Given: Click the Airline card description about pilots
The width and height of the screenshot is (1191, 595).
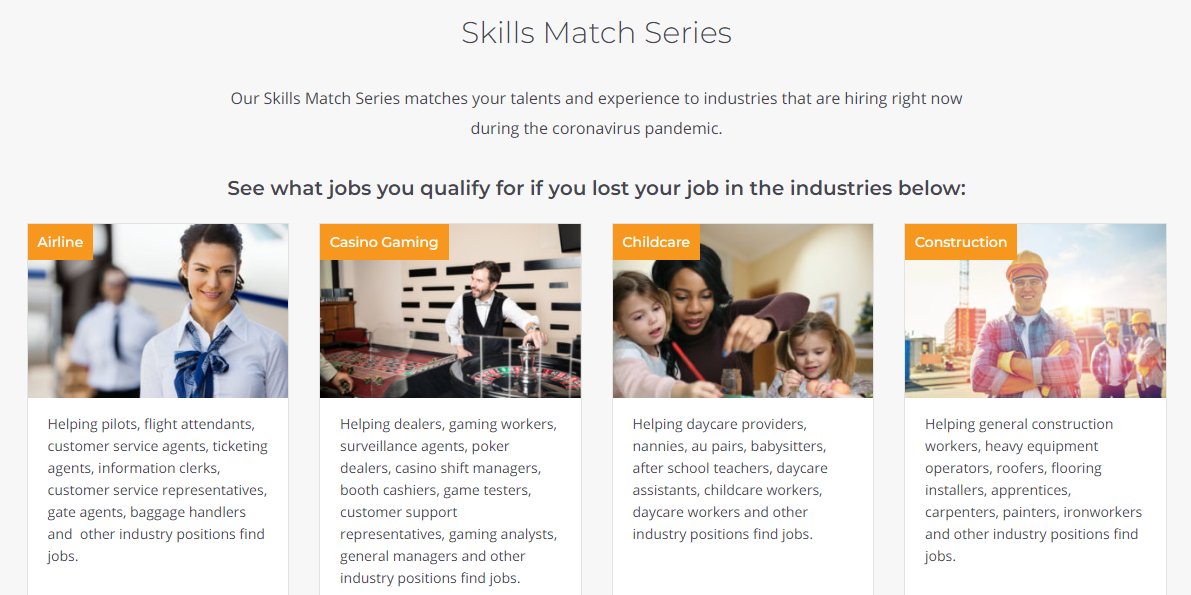Looking at the screenshot, I should [158, 490].
